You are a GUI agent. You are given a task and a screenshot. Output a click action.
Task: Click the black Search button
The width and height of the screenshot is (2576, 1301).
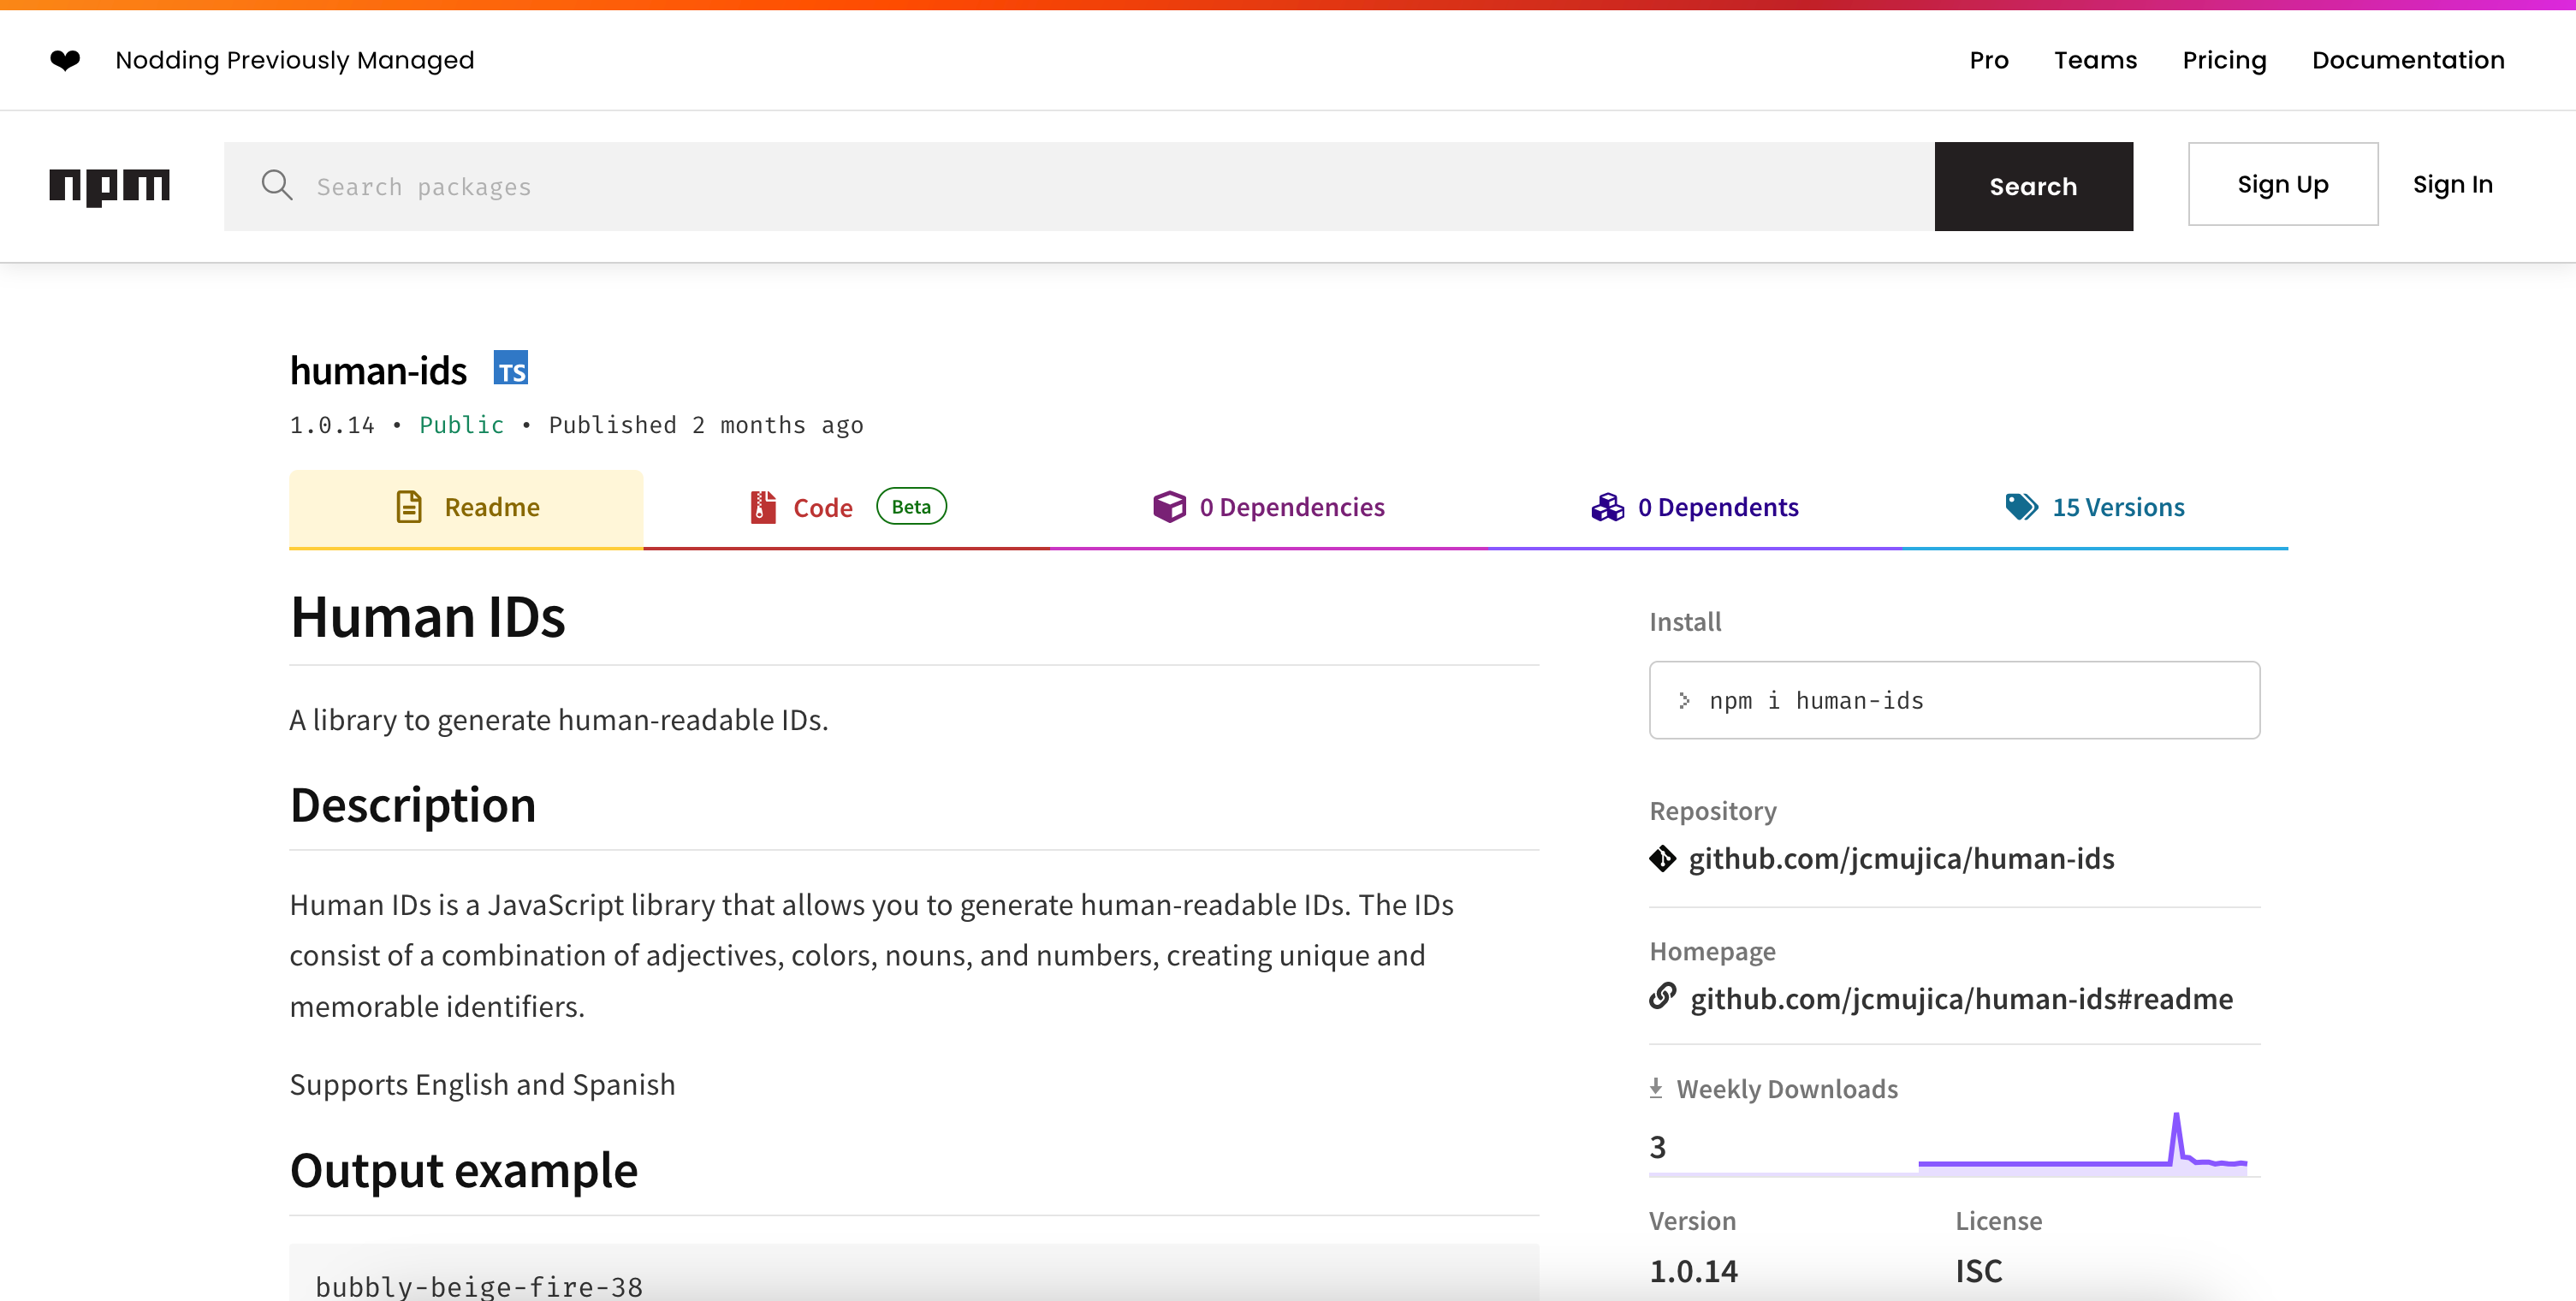tap(2033, 186)
